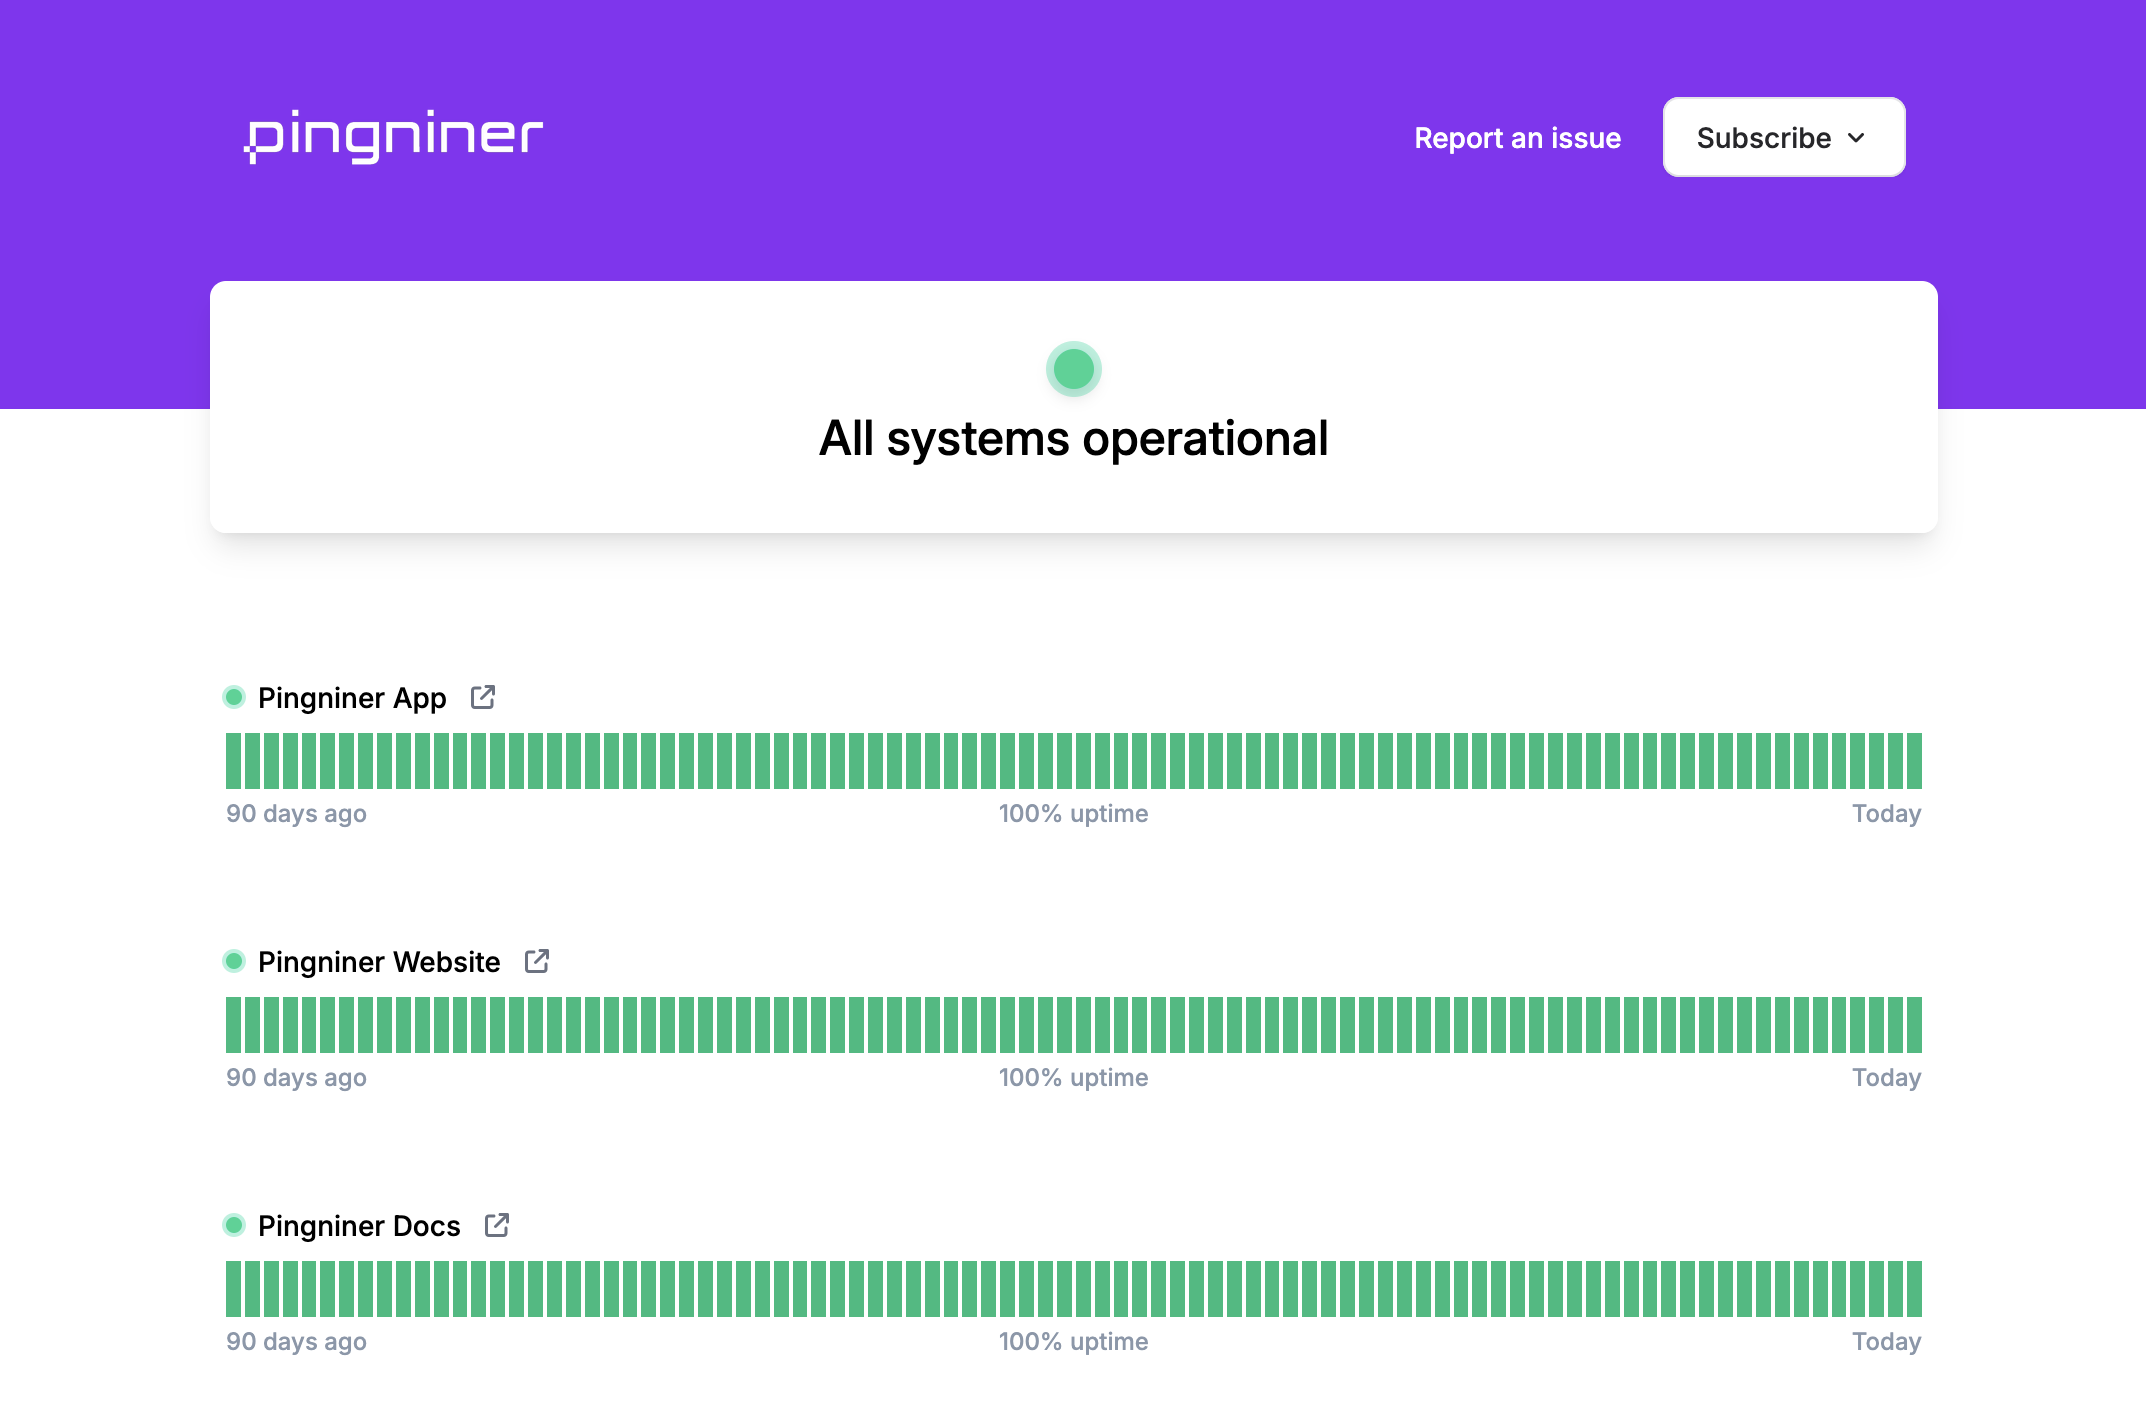This screenshot has height=1414, width=2146.
Task: Click the chevron arrow inside Subscribe
Action: tap(1856, 138)
